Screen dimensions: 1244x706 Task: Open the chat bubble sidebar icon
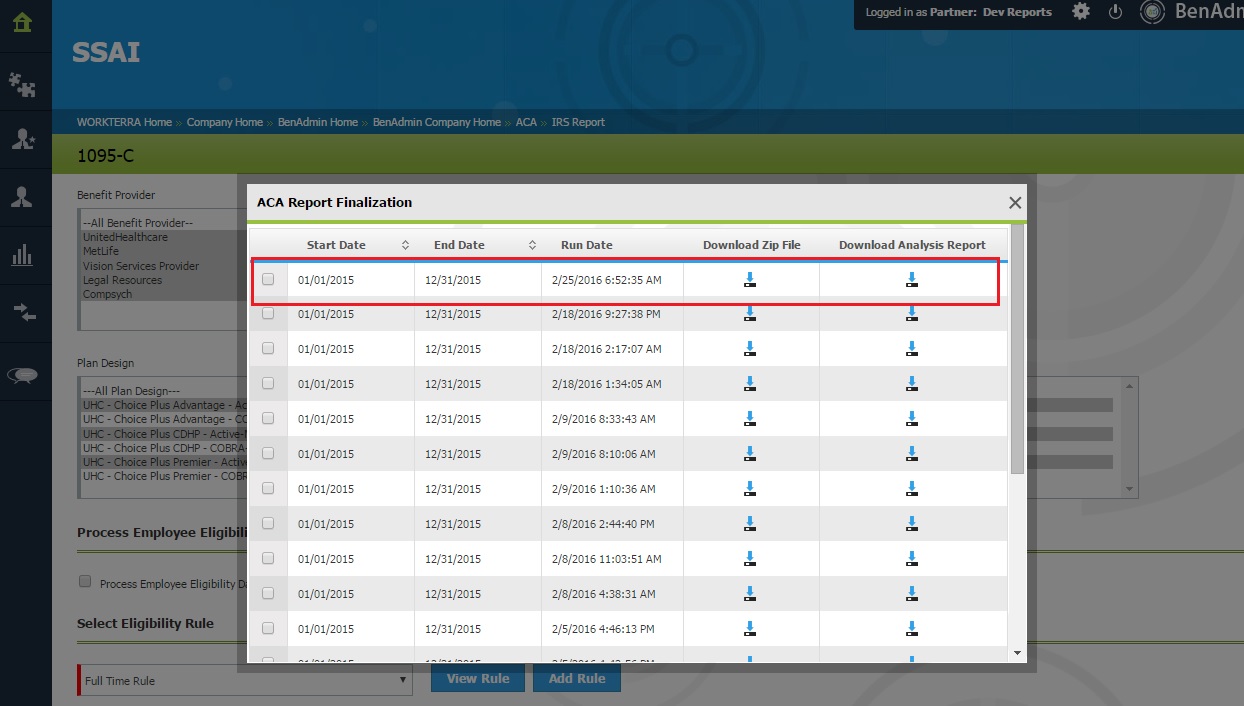23,376
